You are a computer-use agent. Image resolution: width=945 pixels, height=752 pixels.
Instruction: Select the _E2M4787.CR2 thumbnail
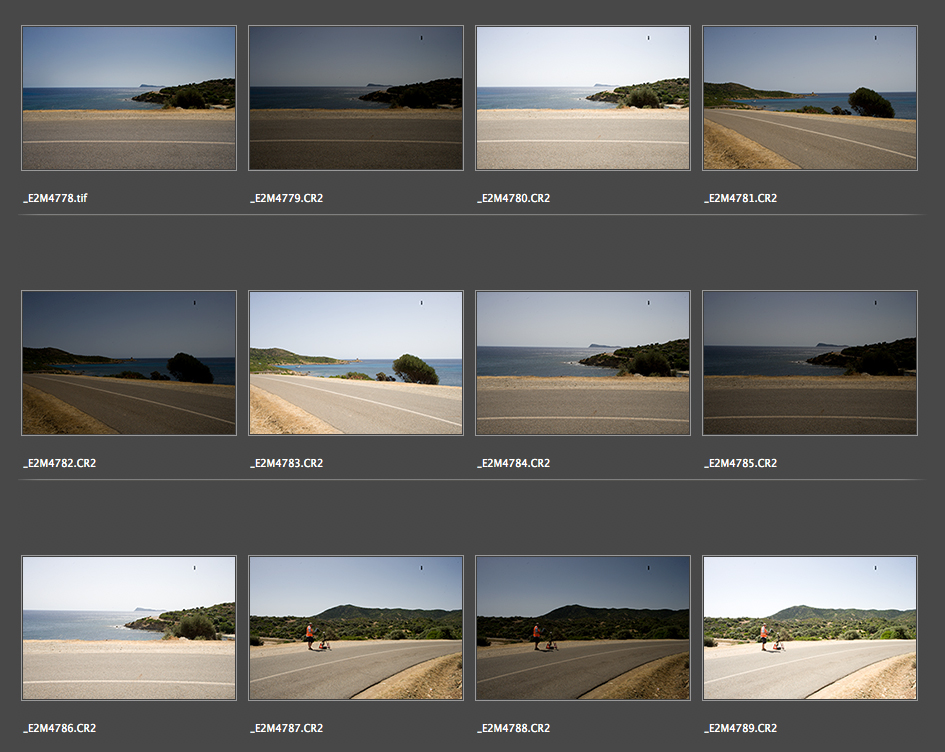coord(356,628)
